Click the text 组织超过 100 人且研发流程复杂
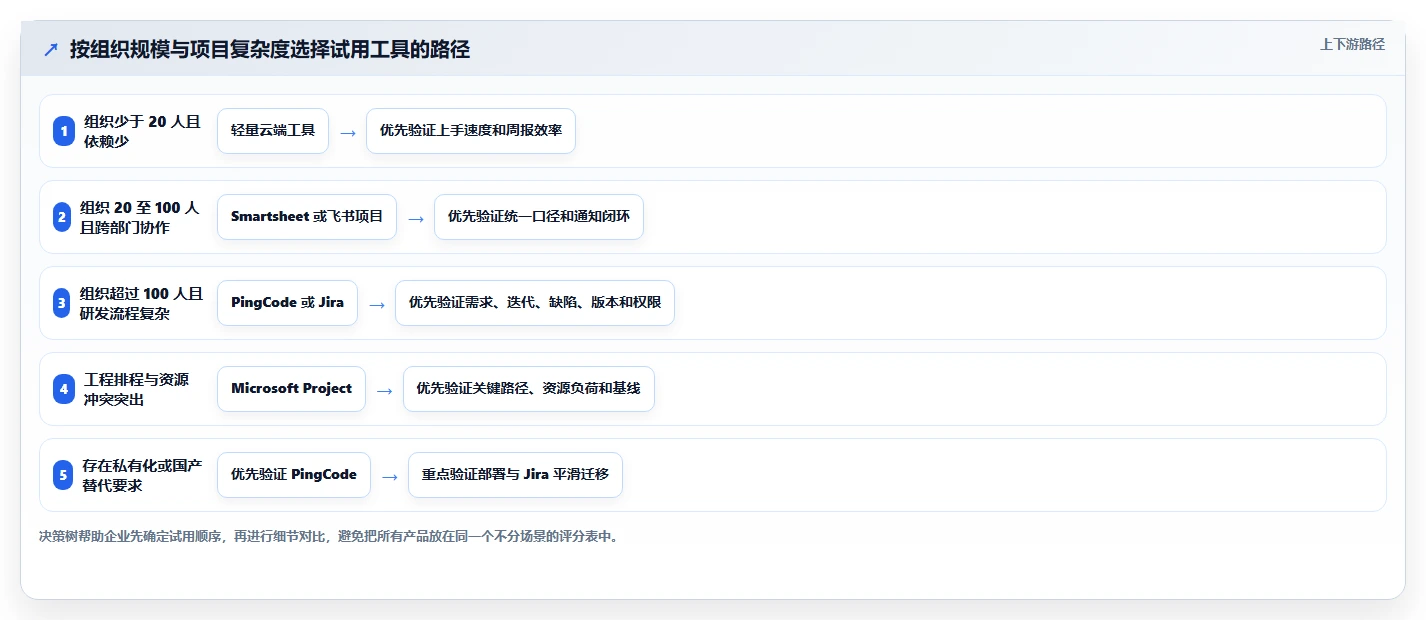 pos(141,303)
